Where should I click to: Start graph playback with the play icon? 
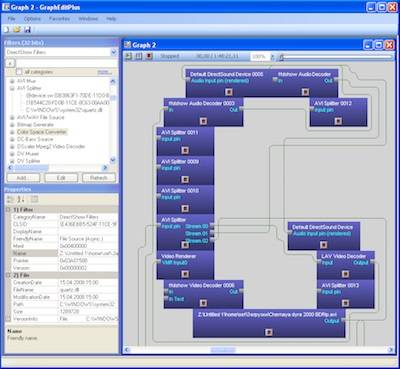coord(128,56)
